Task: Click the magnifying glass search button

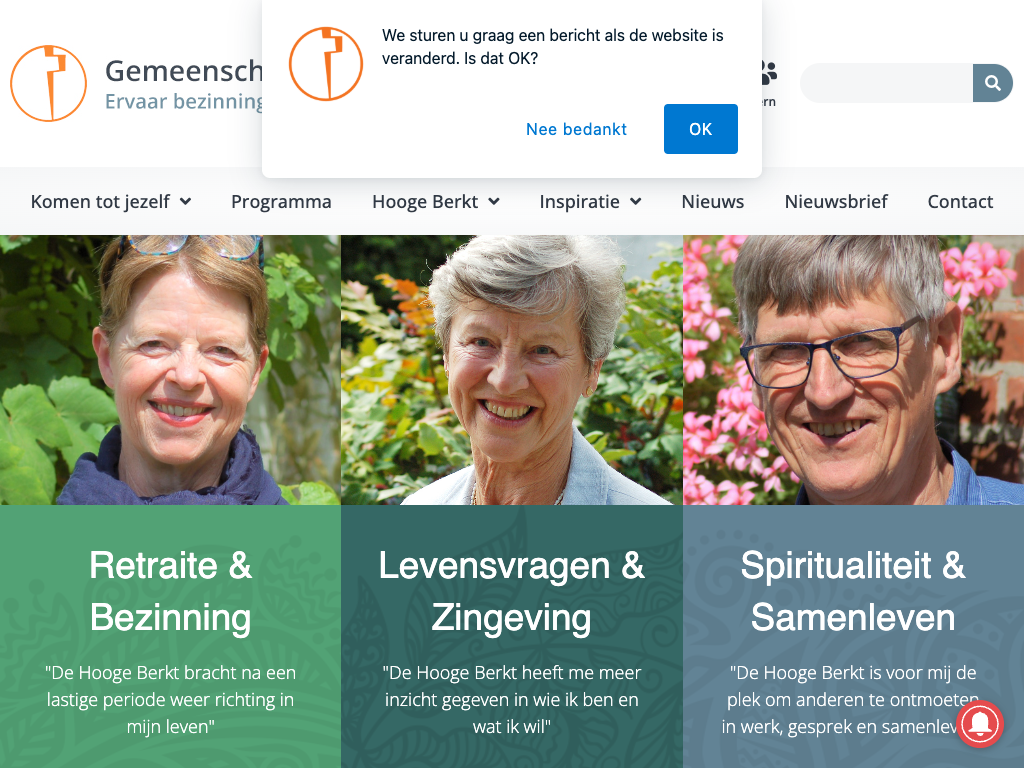Action: (x=992, y=83)
